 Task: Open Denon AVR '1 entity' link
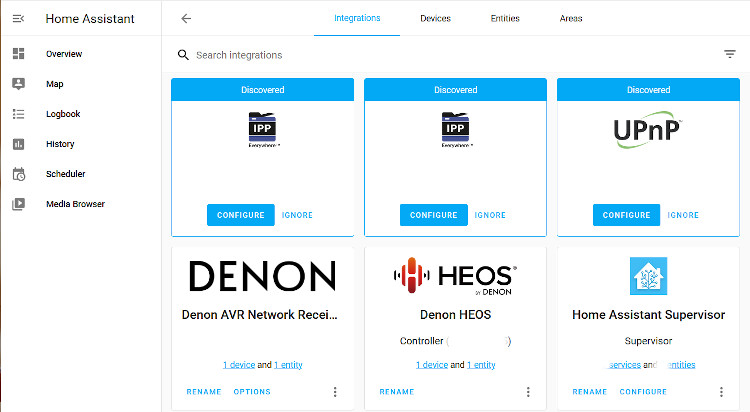[288, 365]
